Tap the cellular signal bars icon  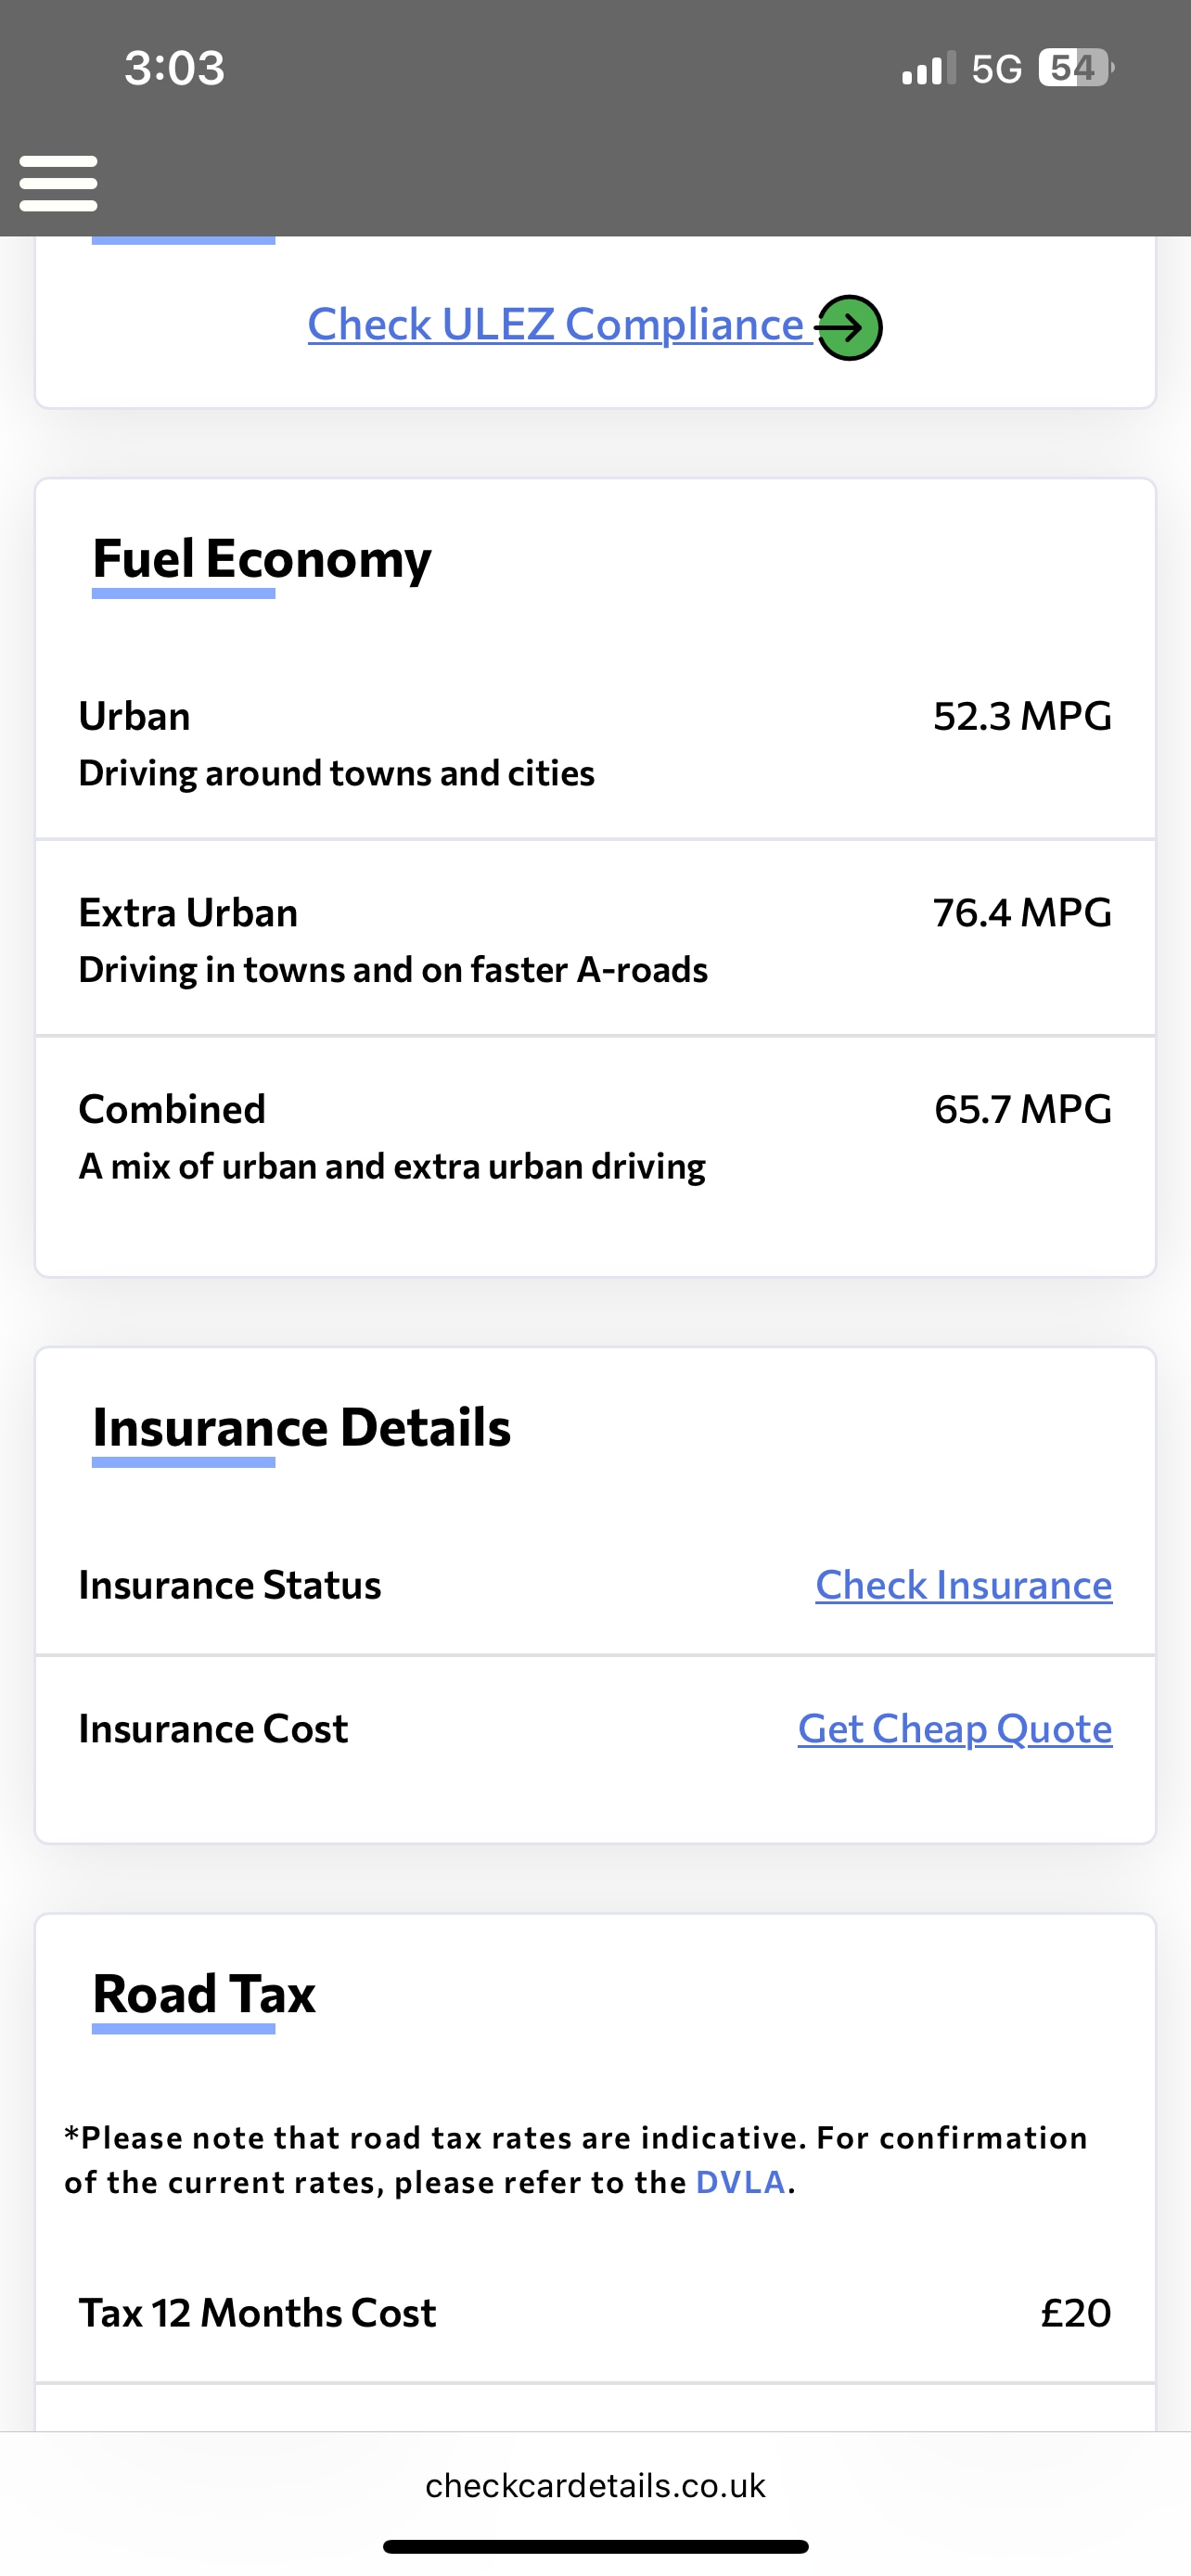click(928, 69)
